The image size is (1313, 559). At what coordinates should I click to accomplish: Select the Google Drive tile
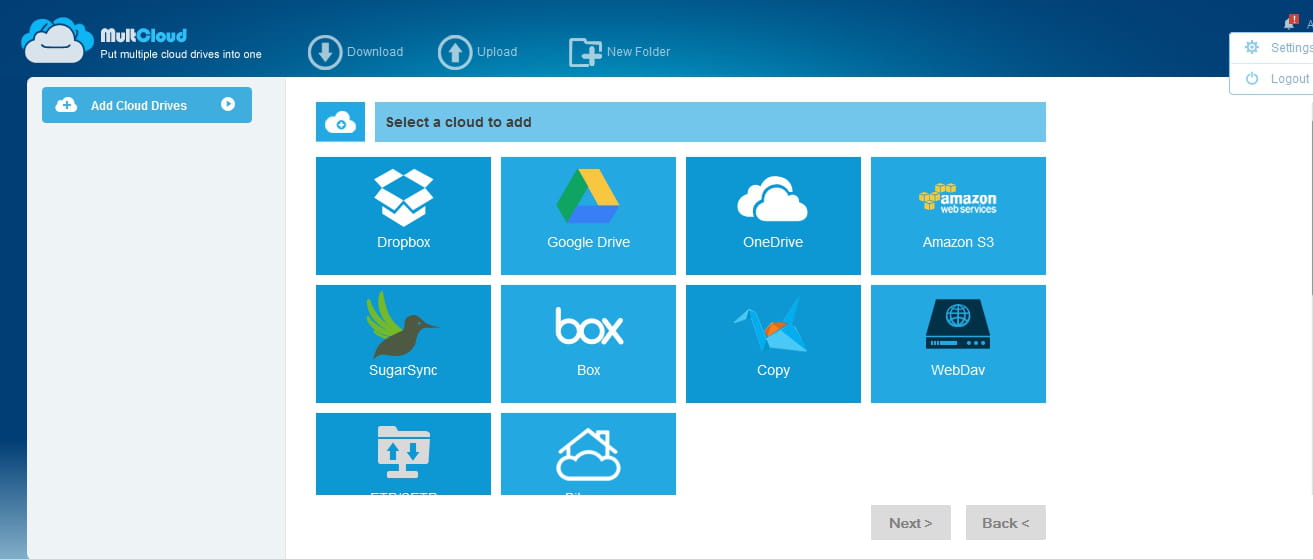click(588, 215)
